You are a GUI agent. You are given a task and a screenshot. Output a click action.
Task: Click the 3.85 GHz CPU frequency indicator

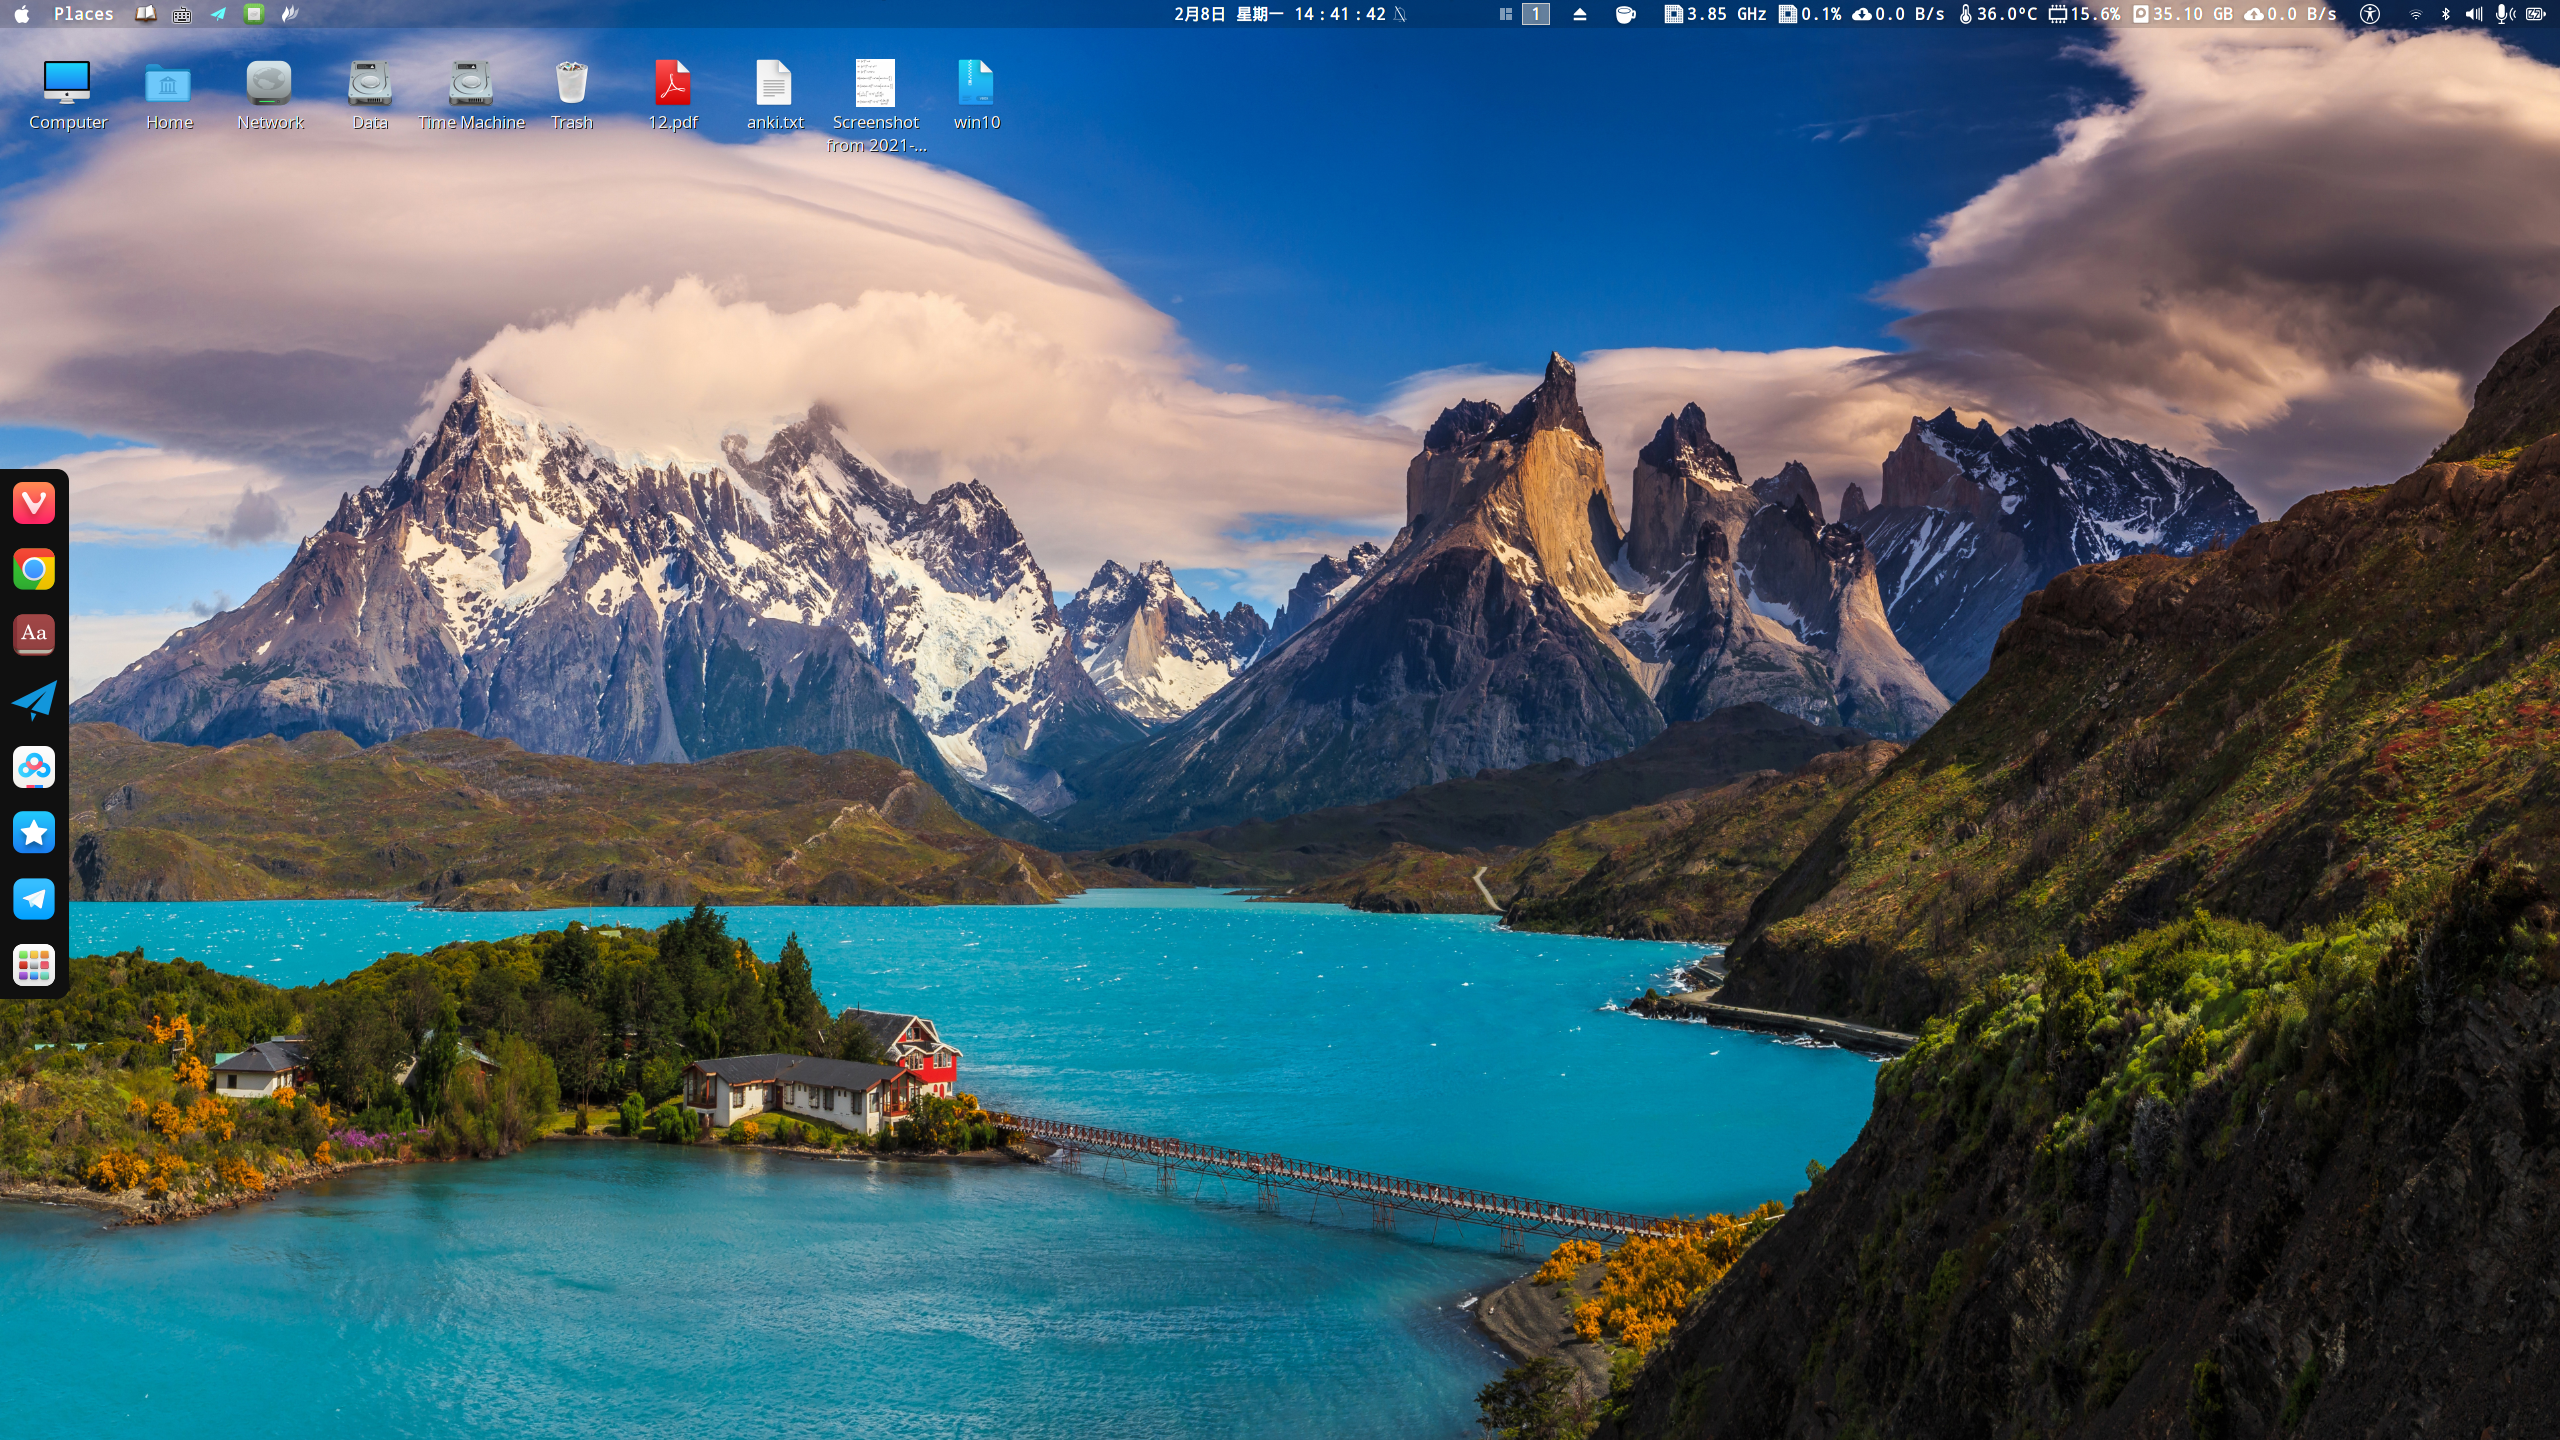click(x=1716, y=14)
